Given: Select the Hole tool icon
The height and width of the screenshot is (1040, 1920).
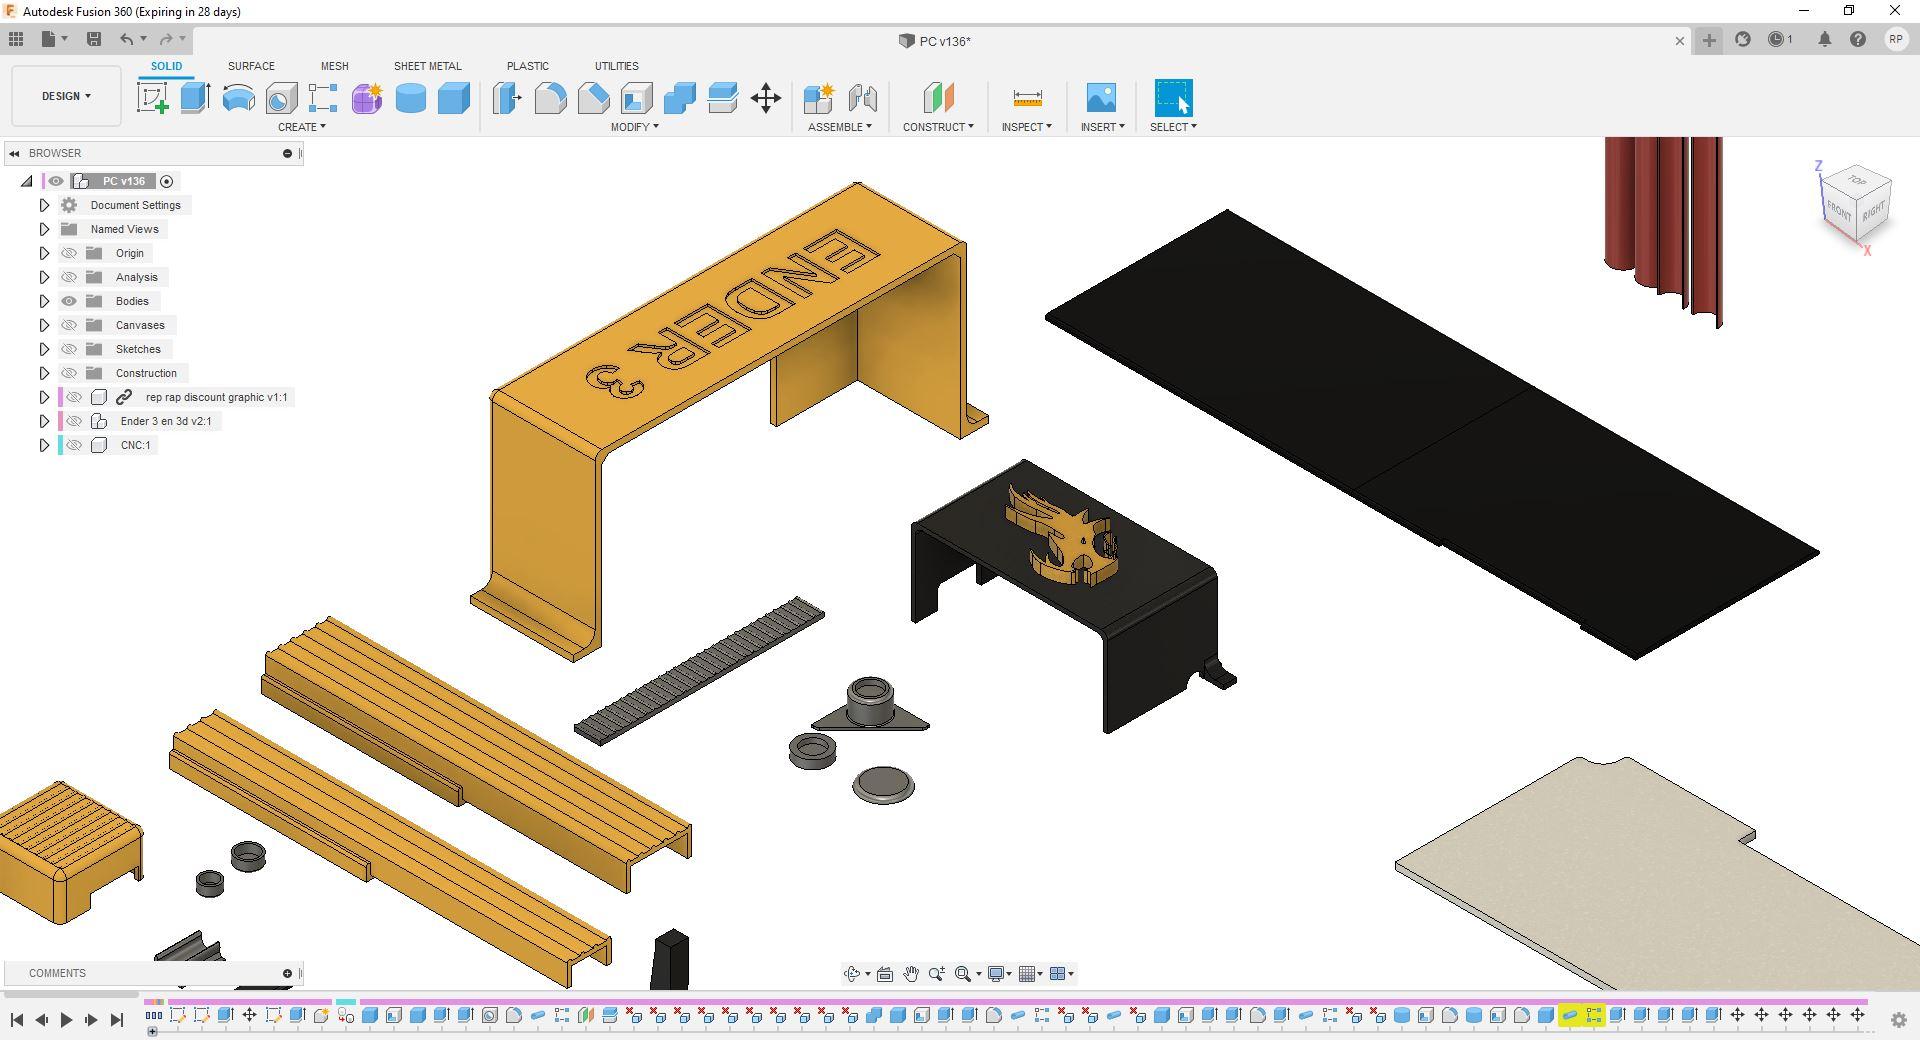Looking at the screenshot, I should (281, 98).
